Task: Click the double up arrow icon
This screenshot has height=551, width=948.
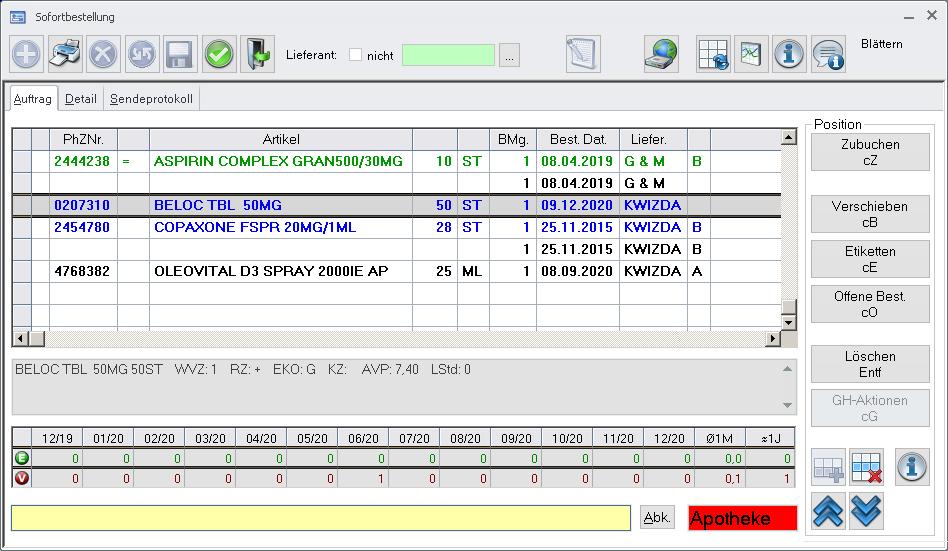Action: [x=829, y=510]
